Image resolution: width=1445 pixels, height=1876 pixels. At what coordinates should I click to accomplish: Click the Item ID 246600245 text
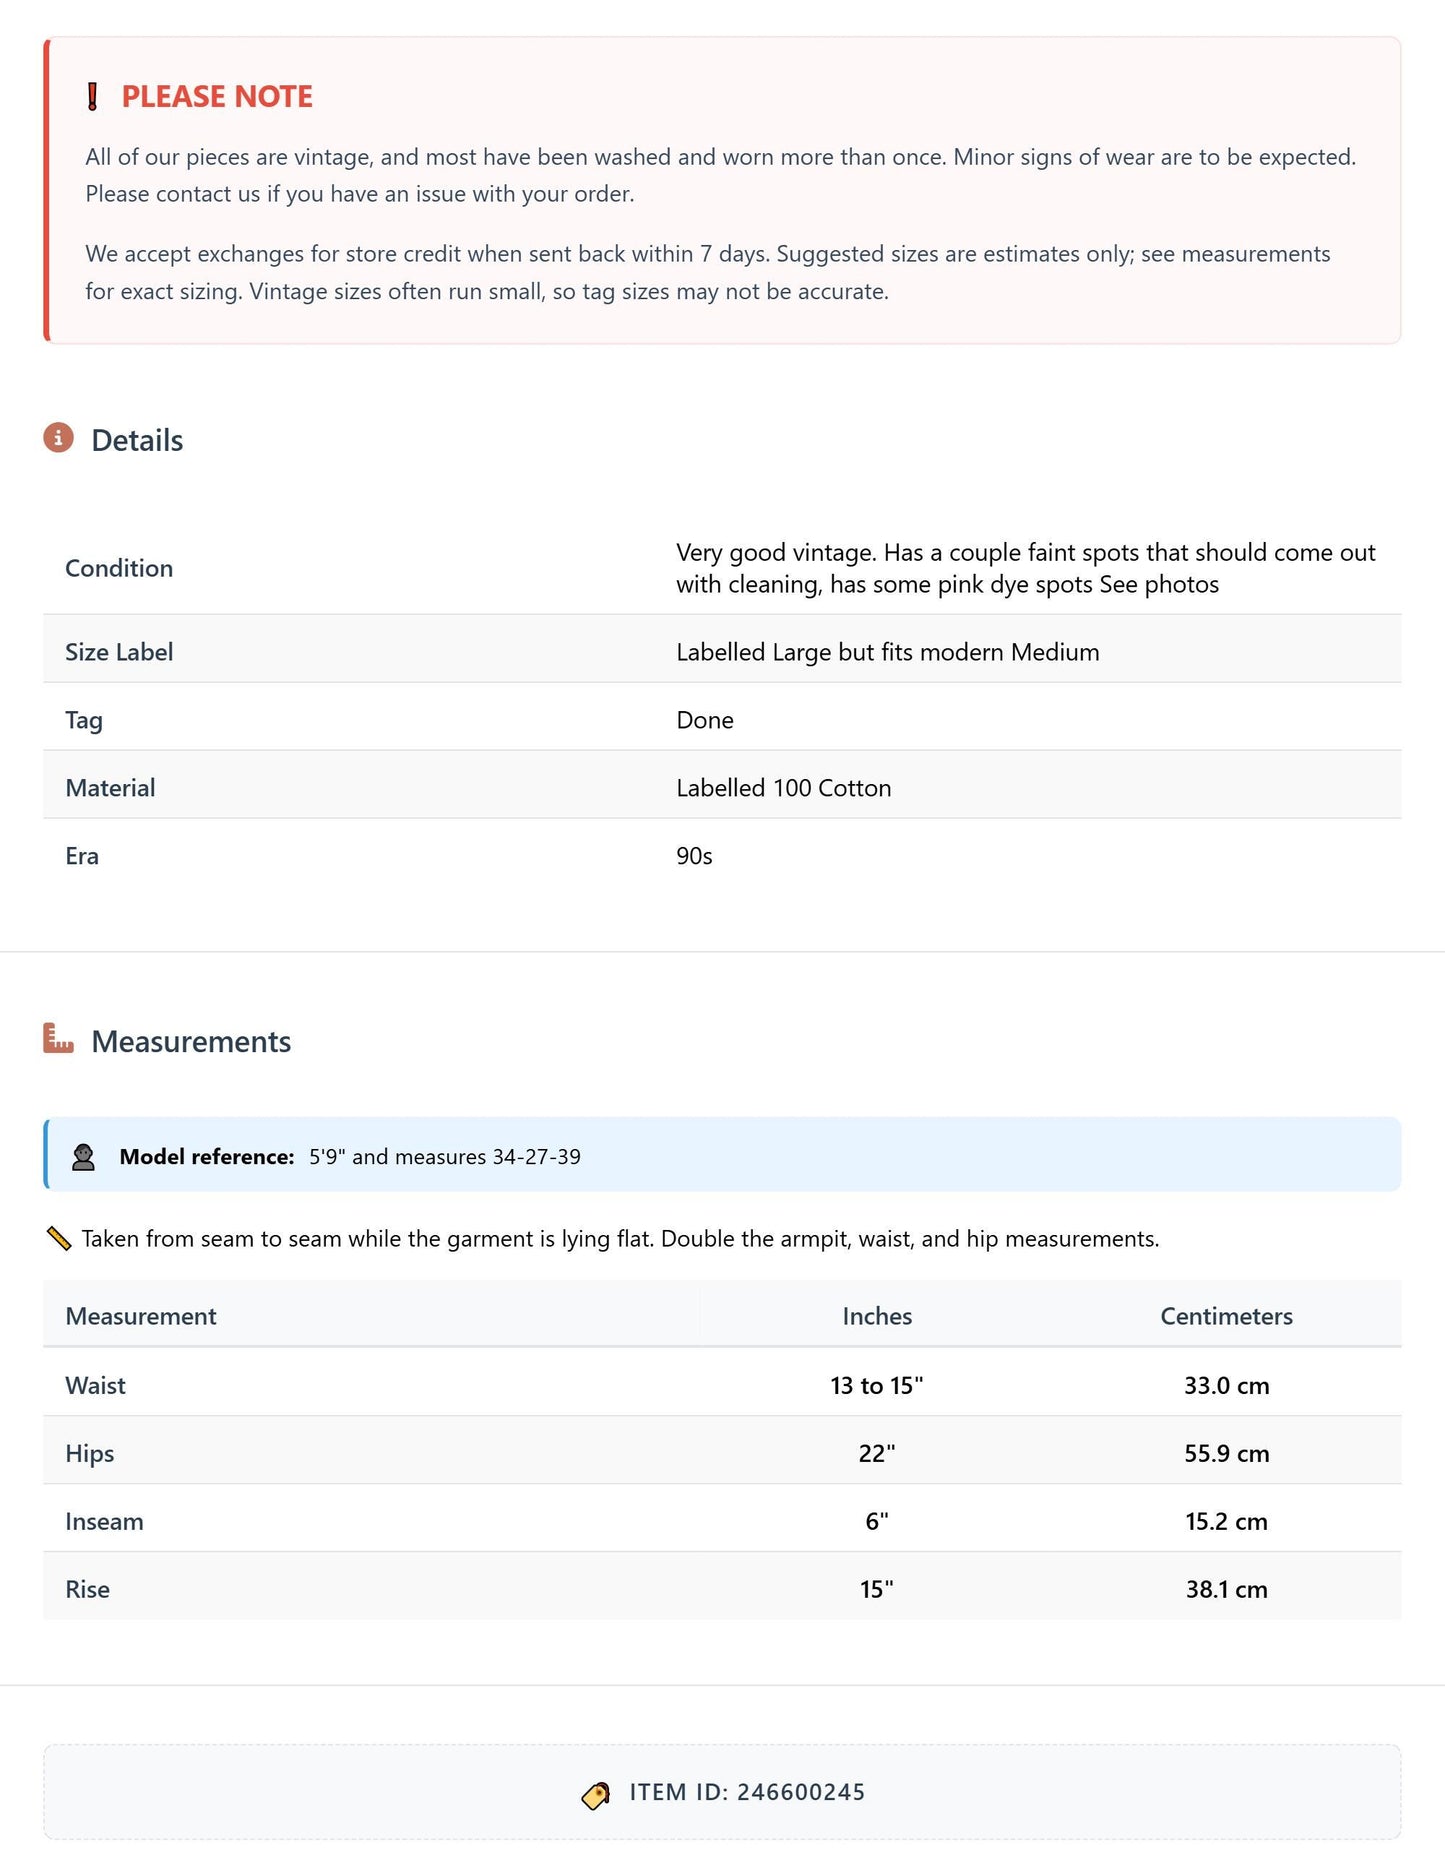(747, 1792)
